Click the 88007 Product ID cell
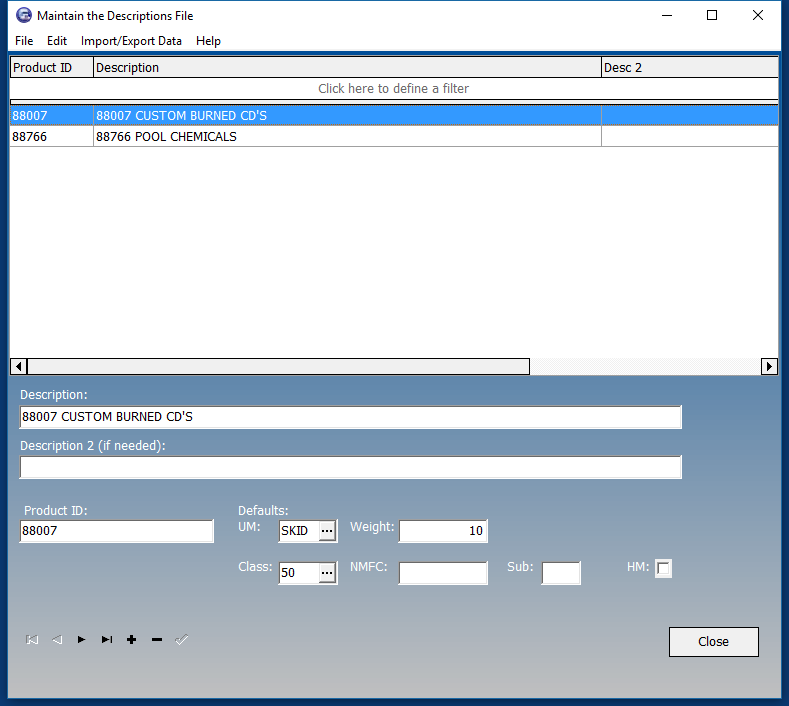The width and height of the screenshot is (789, 706). pos(52,115)
